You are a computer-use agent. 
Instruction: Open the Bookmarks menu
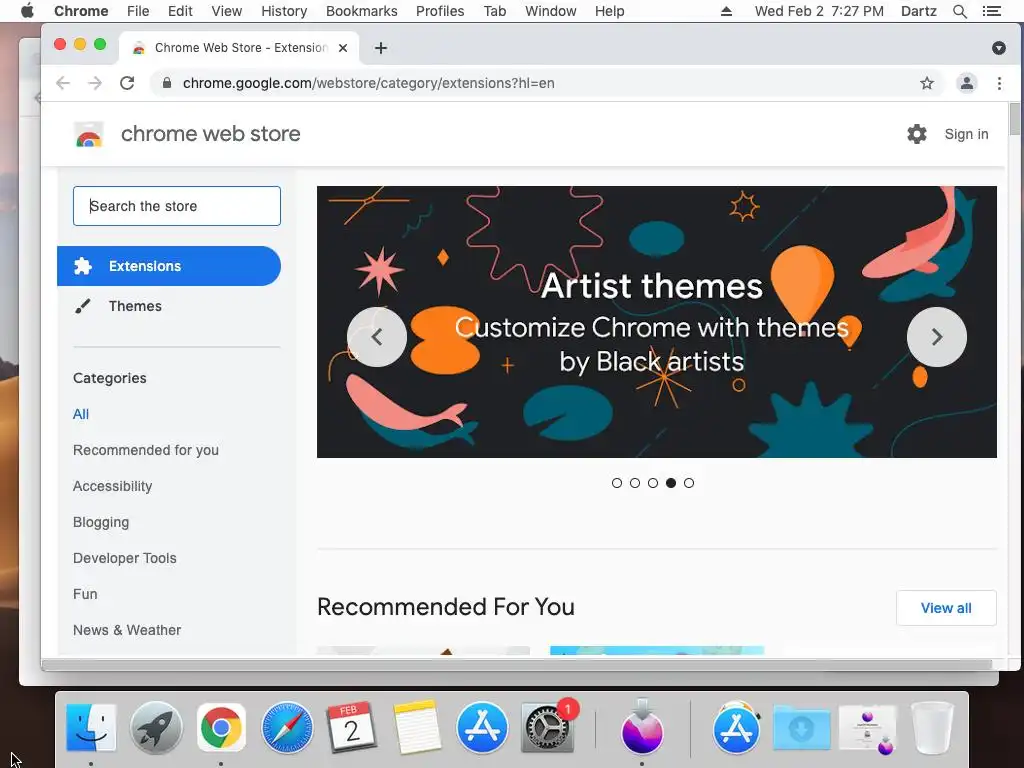click(362, 11)
